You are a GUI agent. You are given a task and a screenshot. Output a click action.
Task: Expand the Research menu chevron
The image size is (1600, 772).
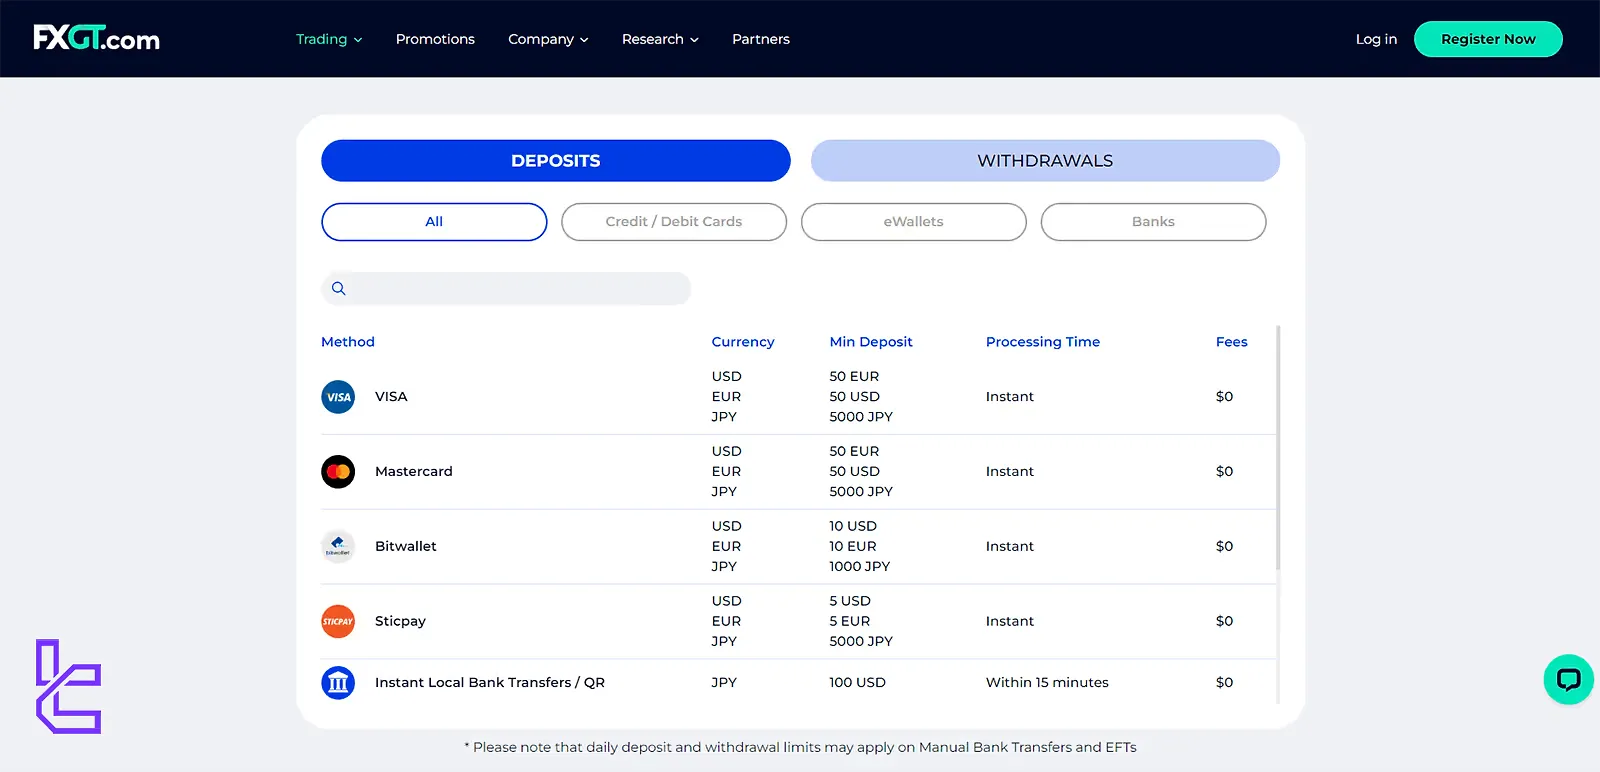point(694,40)
